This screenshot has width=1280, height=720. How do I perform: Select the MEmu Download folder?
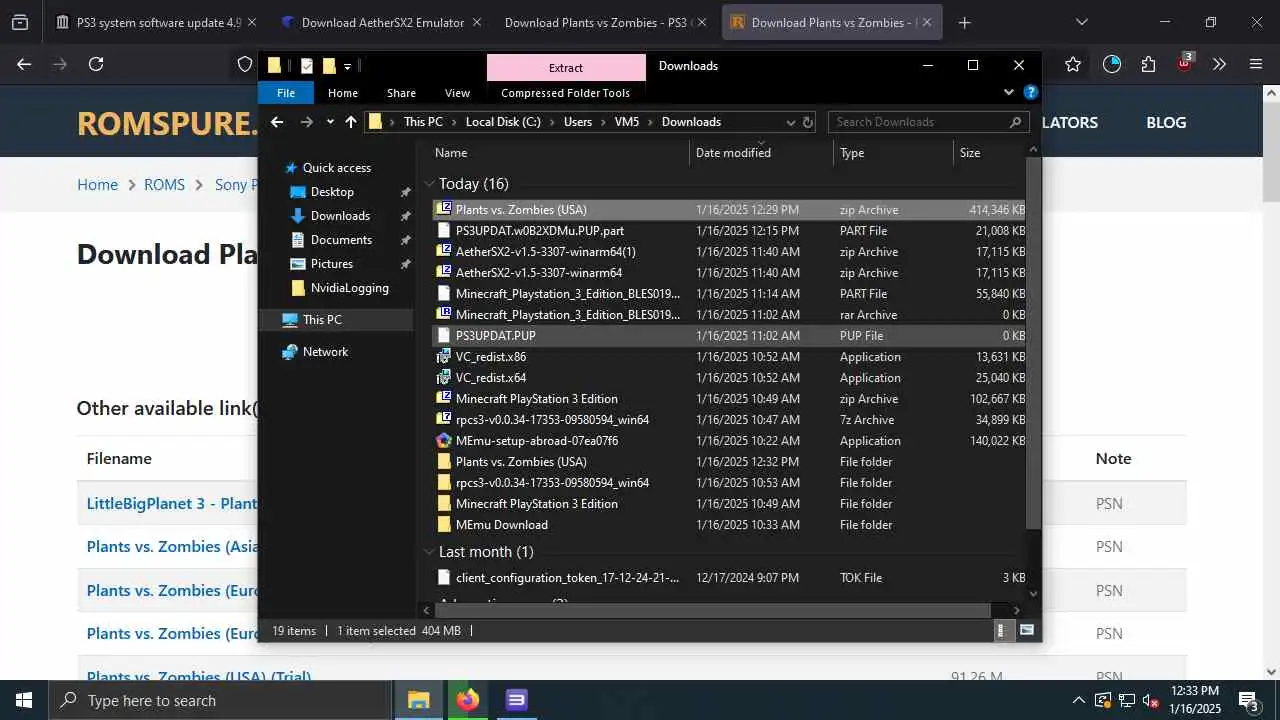pyautogui.click(x=730, y=525)
